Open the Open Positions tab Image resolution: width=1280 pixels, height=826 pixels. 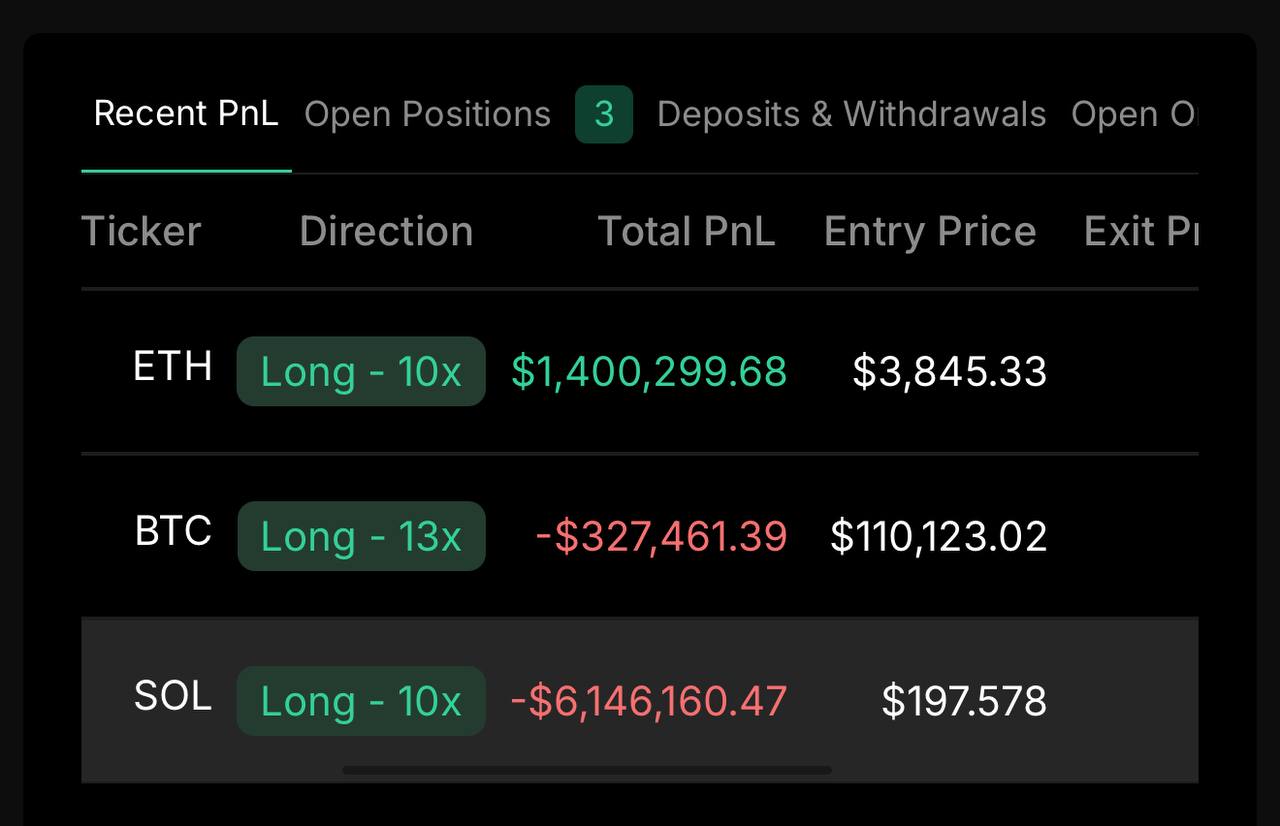(x=427, y=115)
